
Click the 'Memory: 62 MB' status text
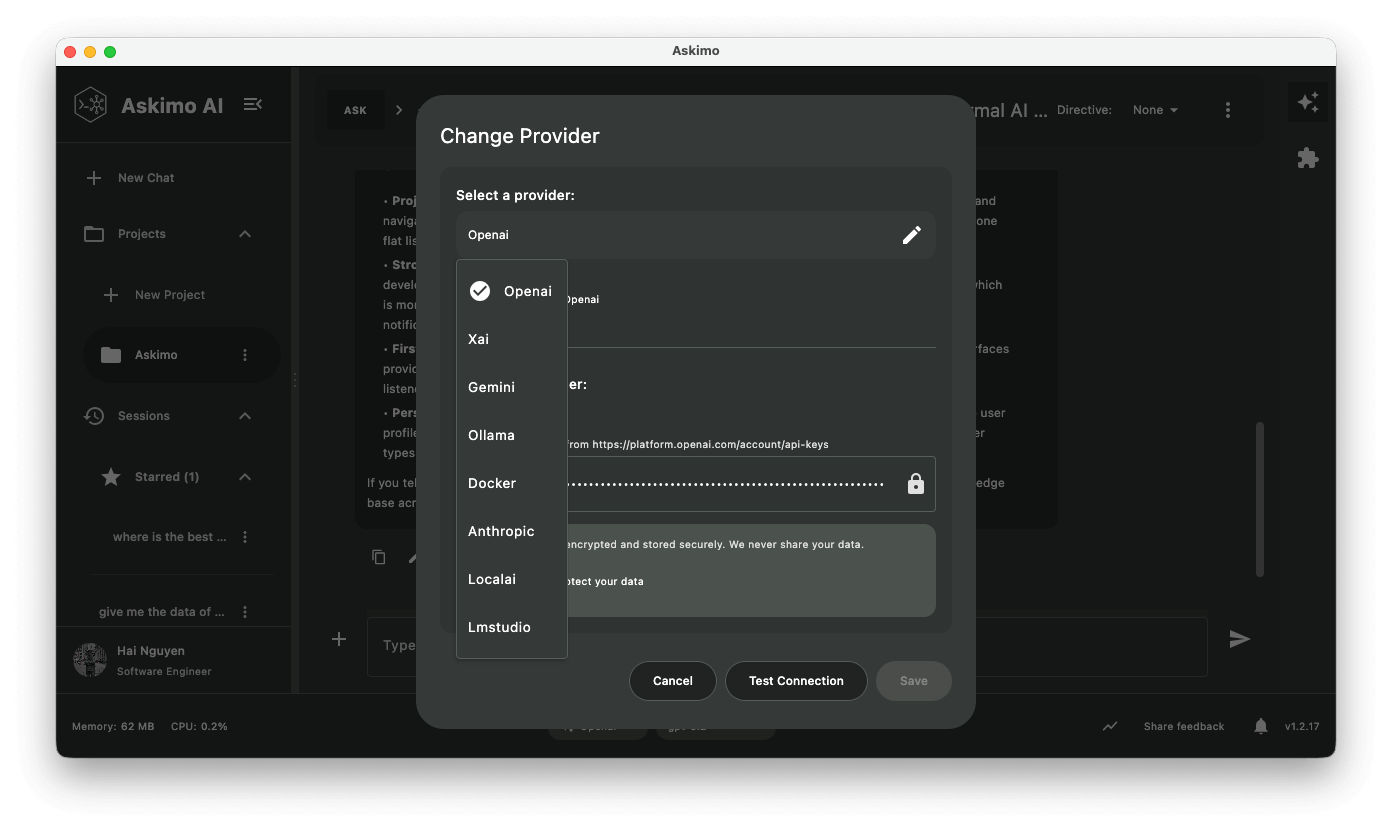(x=113, y=726)
